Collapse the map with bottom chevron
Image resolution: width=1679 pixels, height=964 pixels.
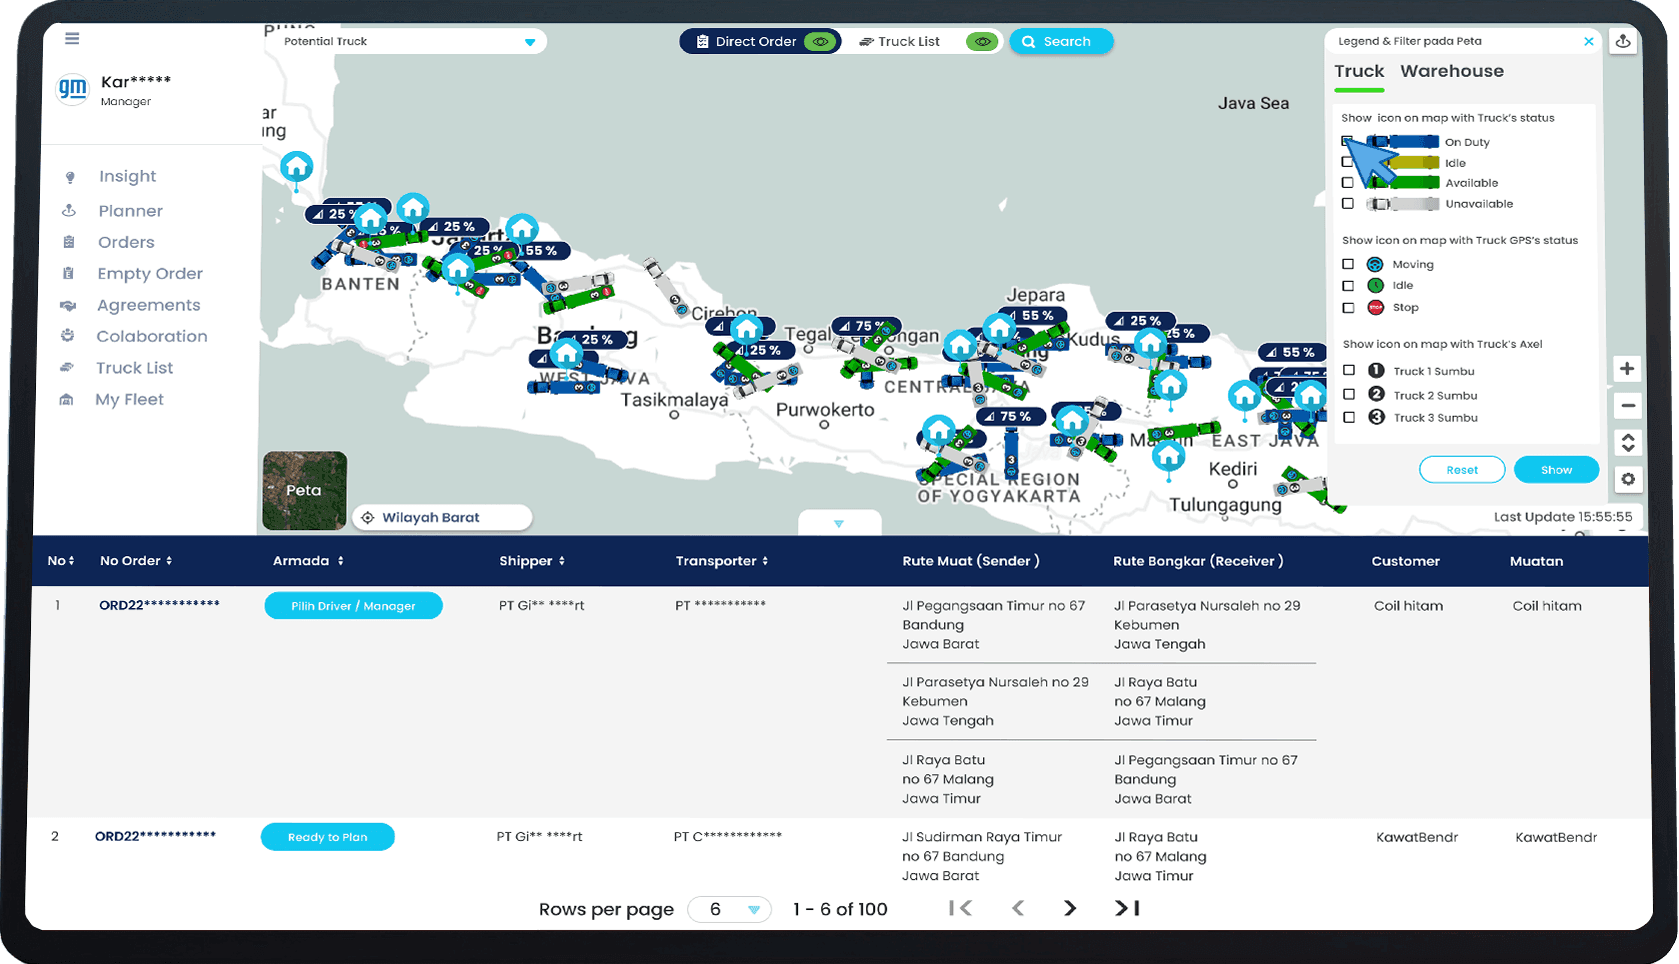tap(839, 523)
